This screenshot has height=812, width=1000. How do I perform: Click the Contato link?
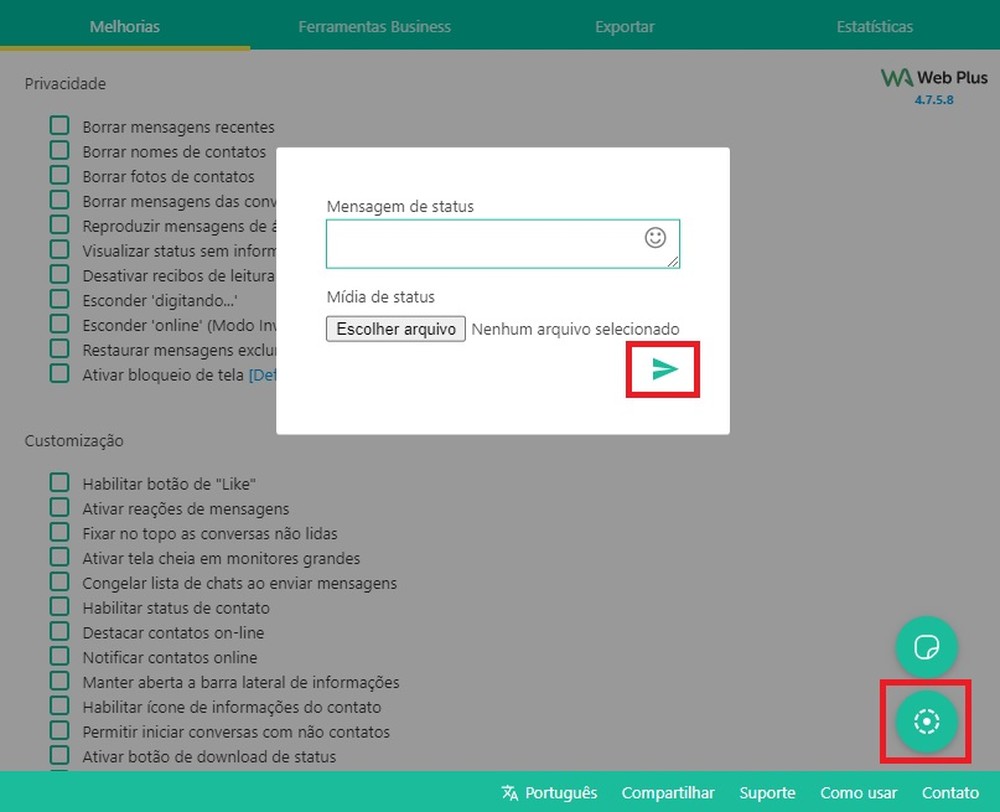tap(950, 792)
